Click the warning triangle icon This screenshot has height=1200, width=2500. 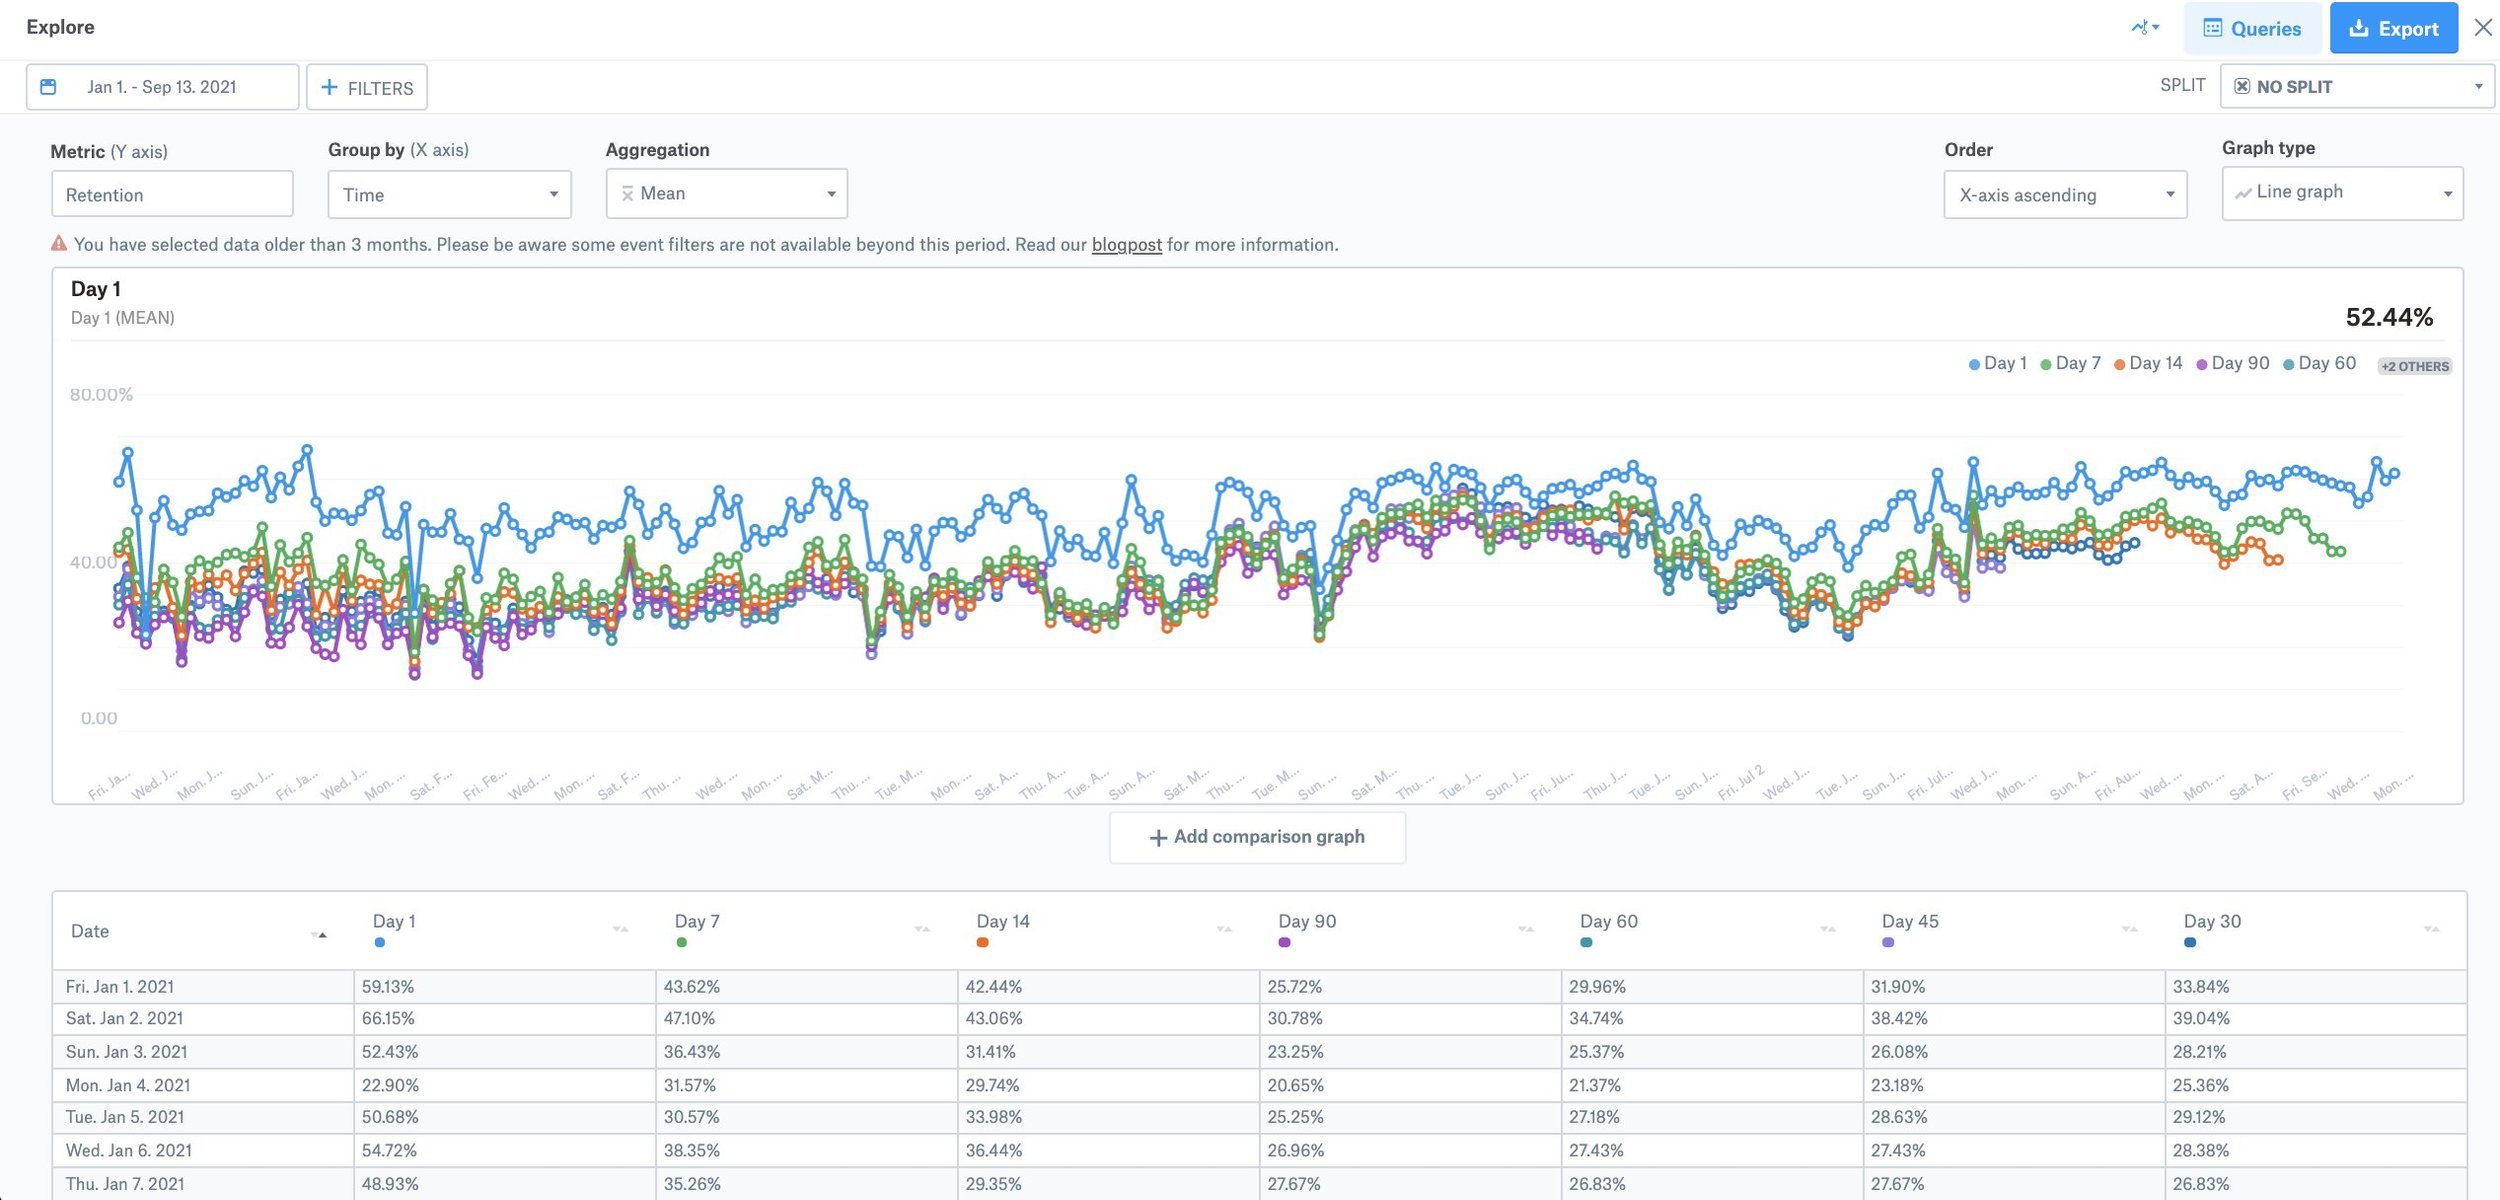tap(59, 243)
